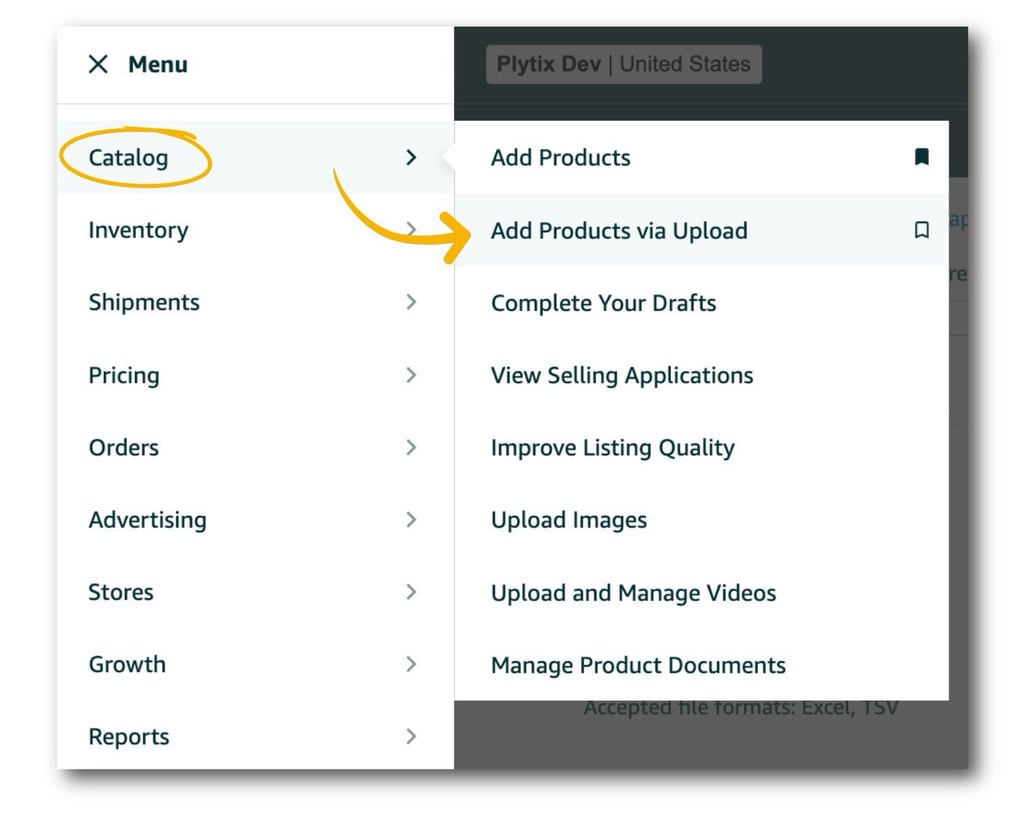The image size is (1032, 814).
Task: Open Upload and Manage Videos
Action: (633, 592)
